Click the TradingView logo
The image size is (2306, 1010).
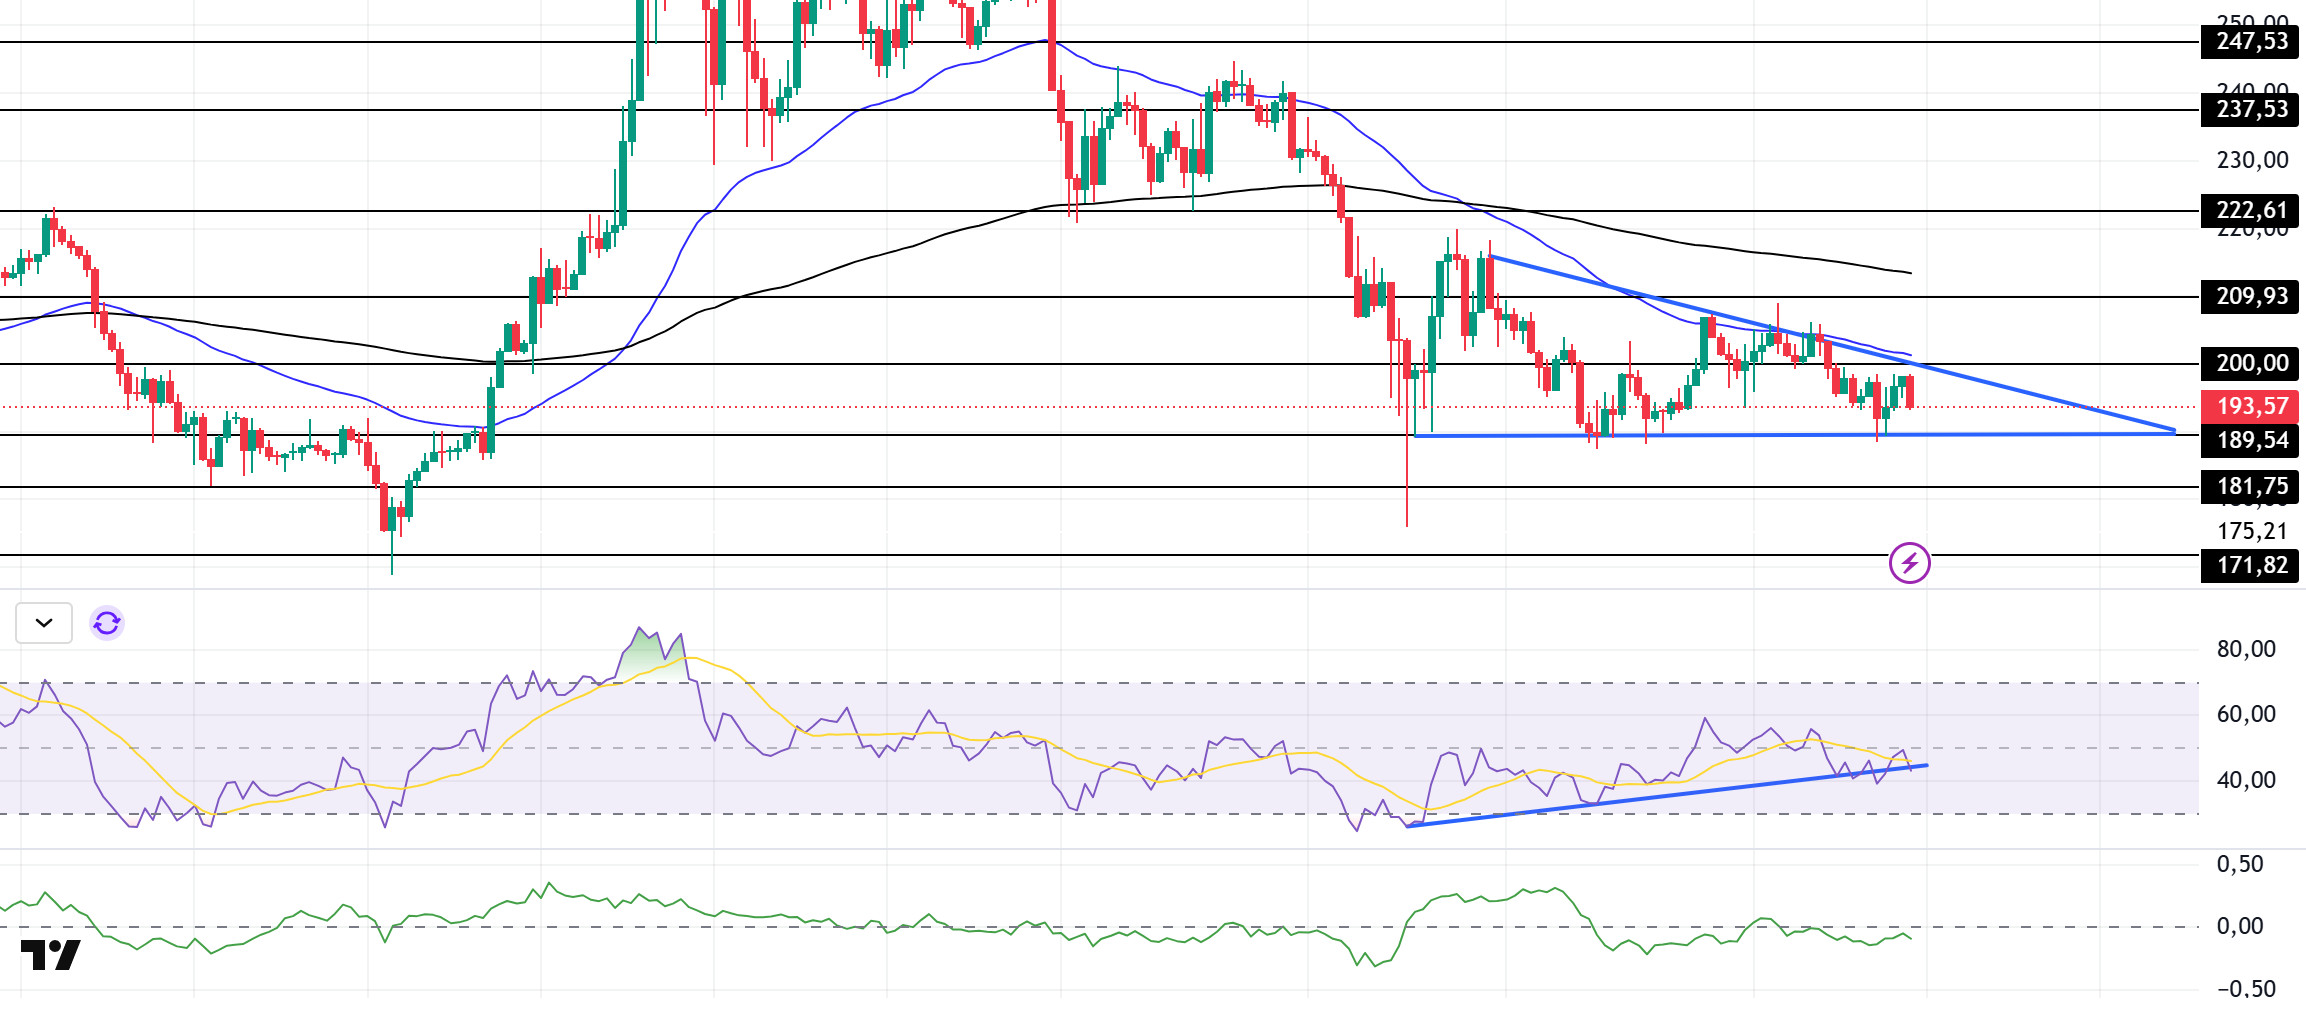[x=50, y=955]
